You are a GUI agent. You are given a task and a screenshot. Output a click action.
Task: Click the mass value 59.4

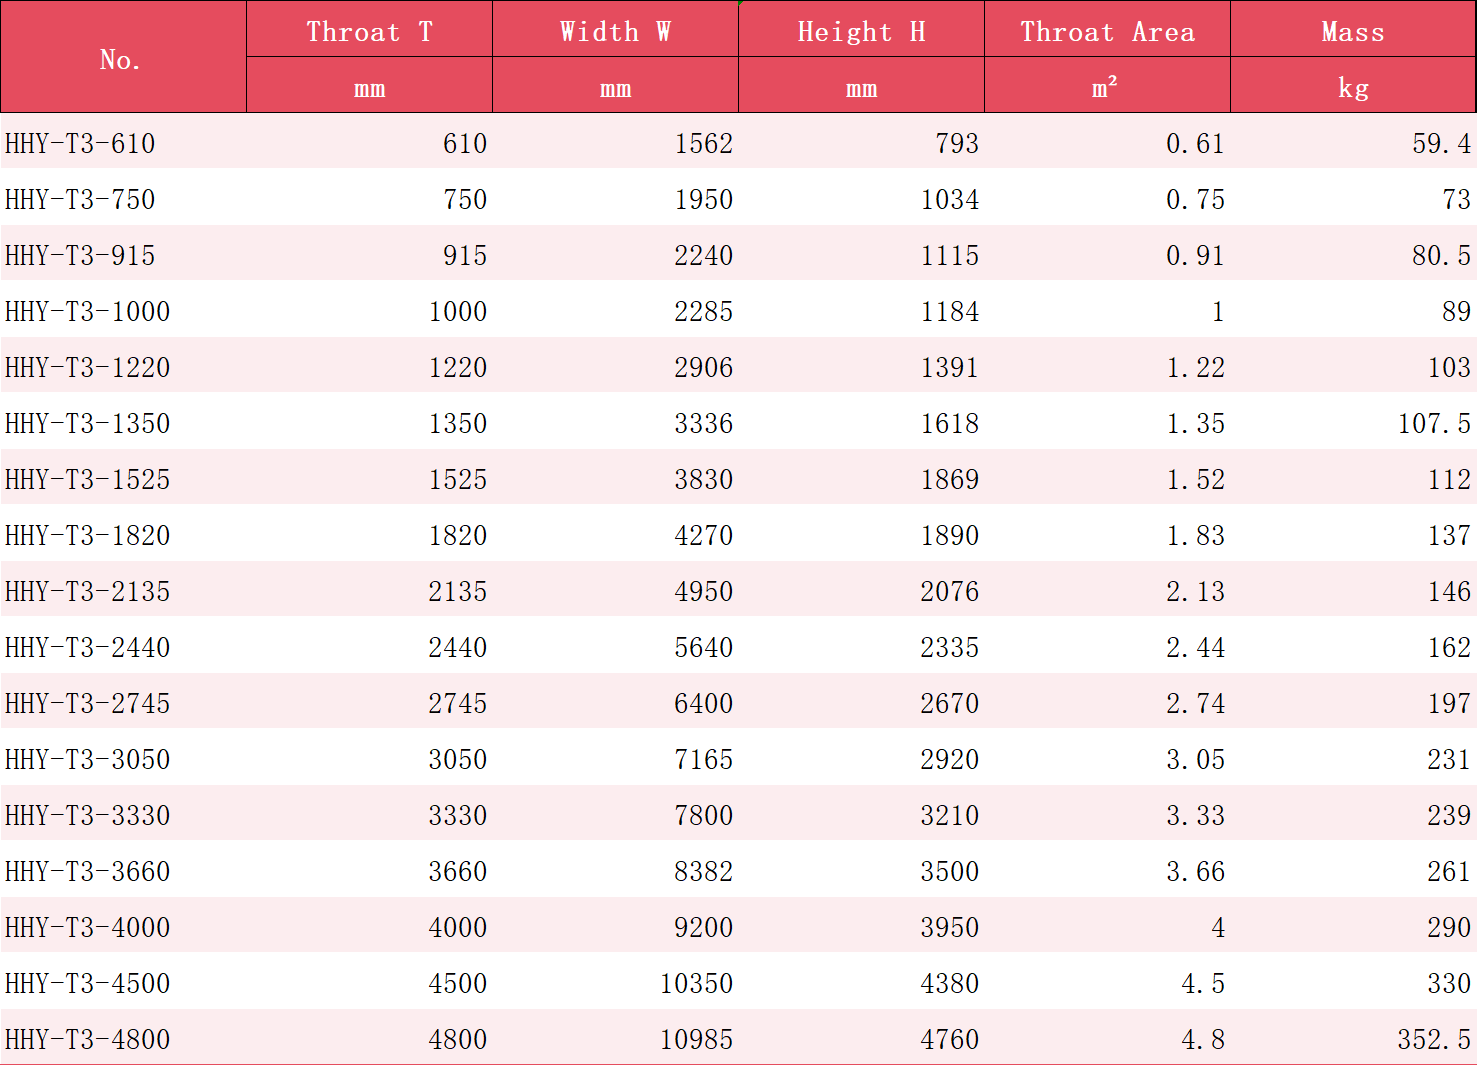coord(1441,143)
